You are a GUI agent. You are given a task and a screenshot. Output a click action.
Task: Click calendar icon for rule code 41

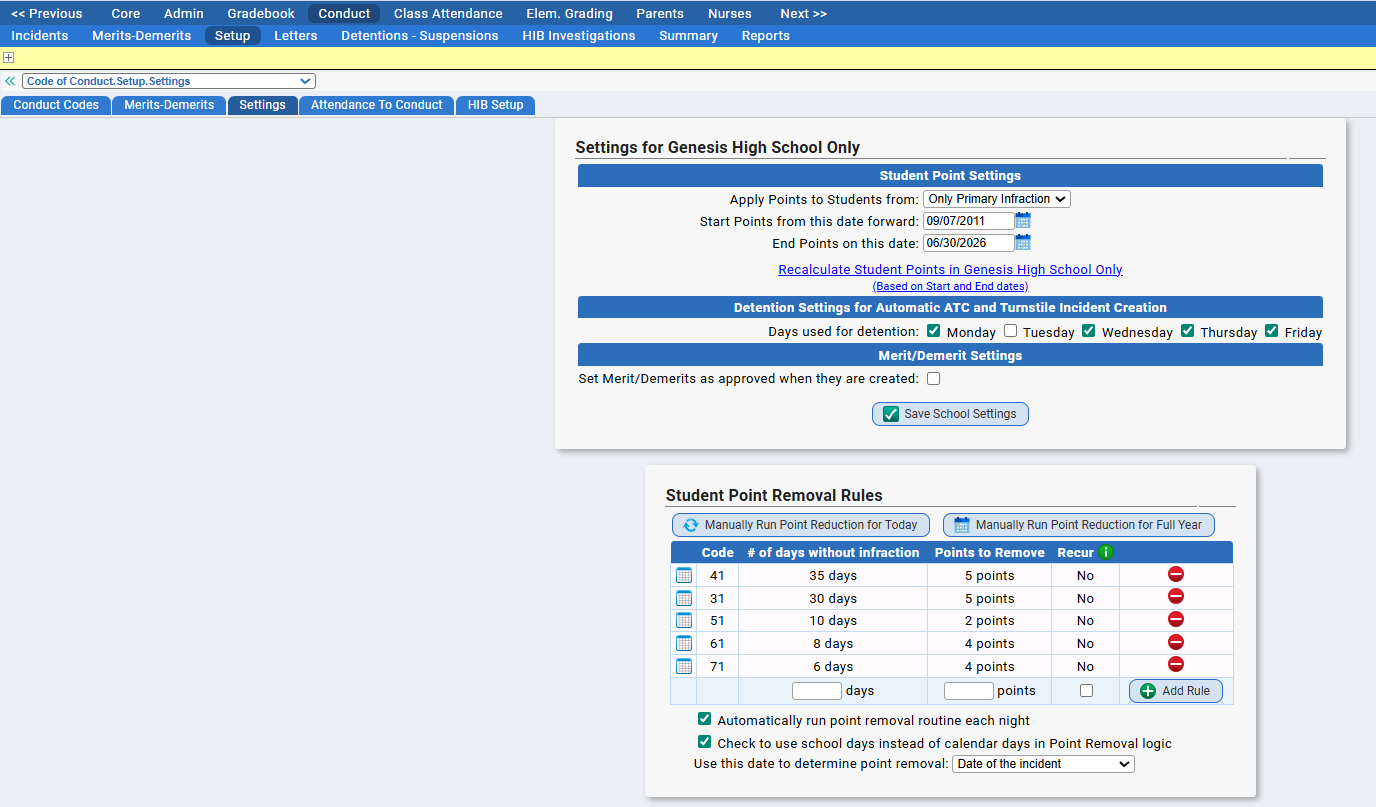click(x=684, y=575)
